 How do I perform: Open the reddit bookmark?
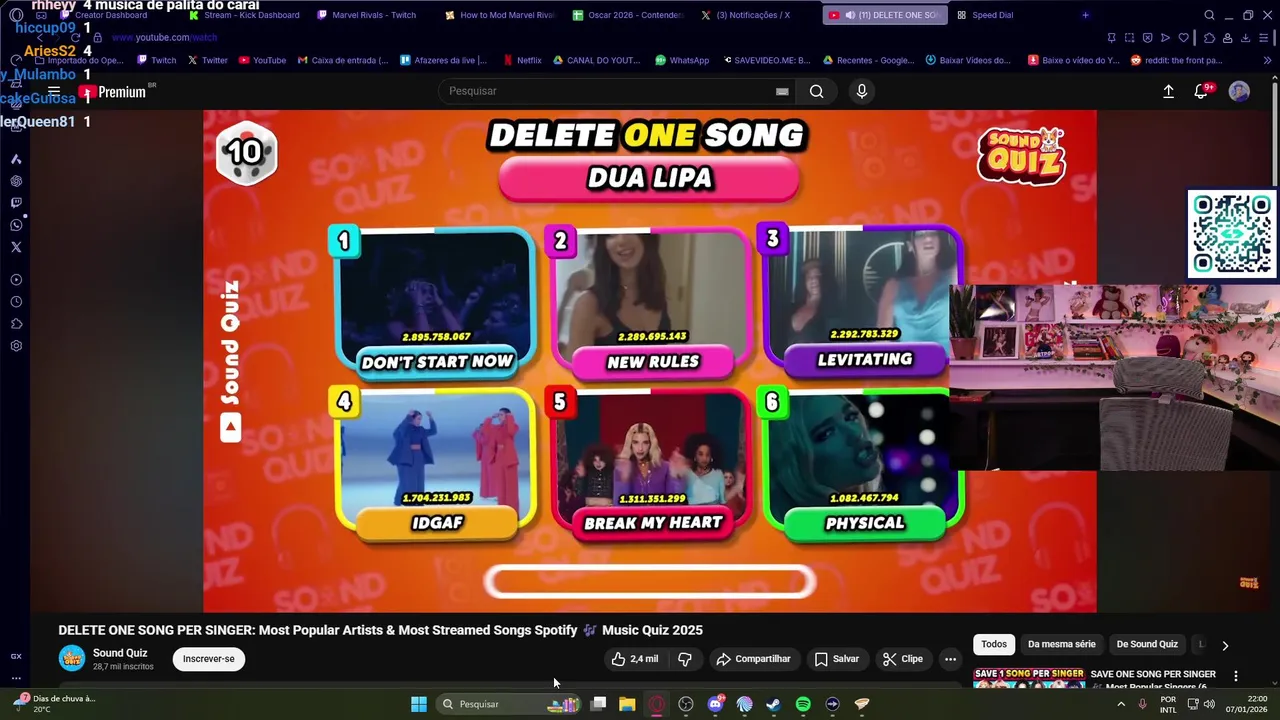click(1176, 60)
